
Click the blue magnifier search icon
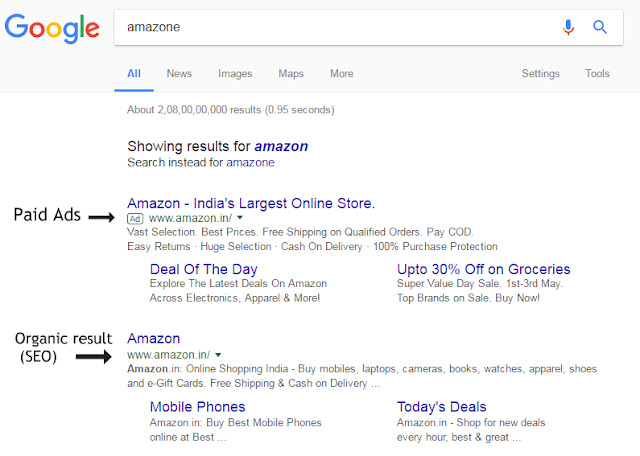[600, 27]
